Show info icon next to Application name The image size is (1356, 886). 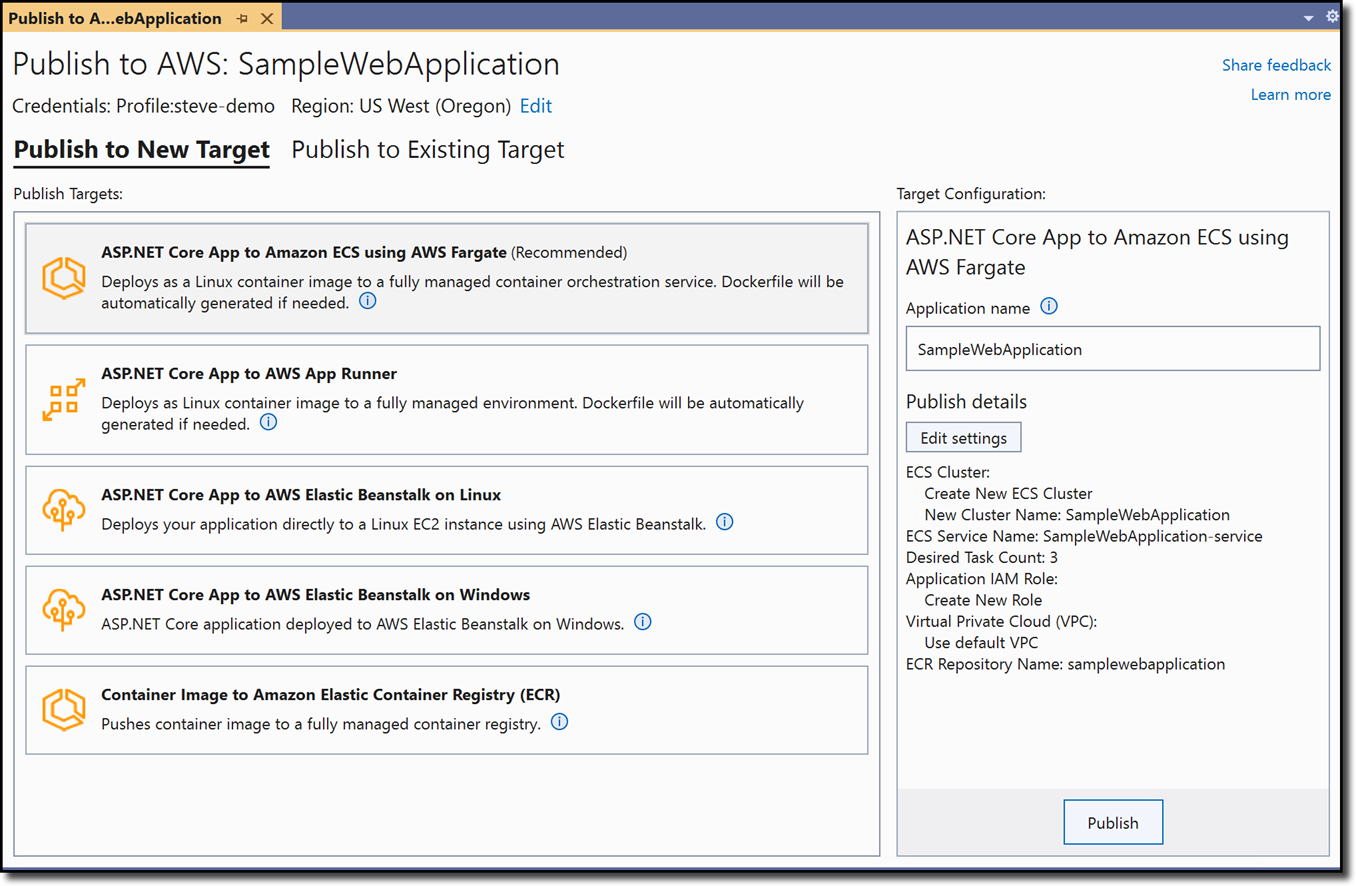[1049, 307]
